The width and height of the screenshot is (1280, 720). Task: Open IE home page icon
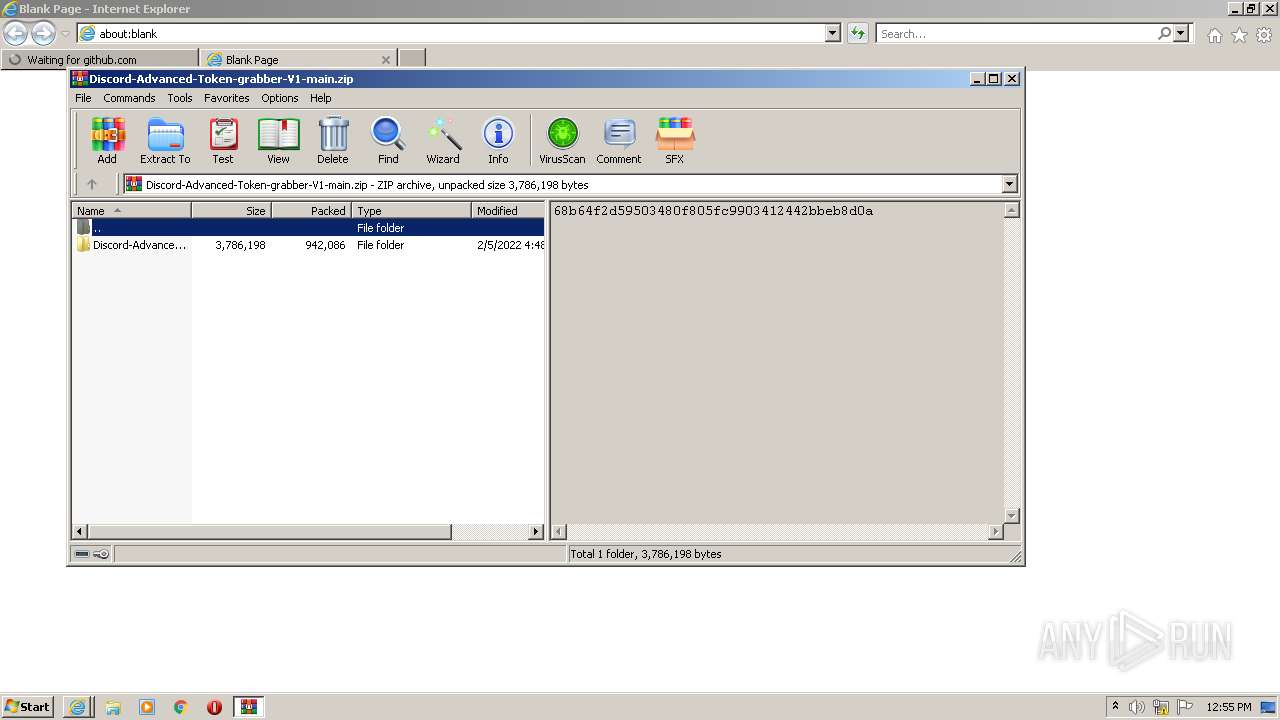[1214, 35]
